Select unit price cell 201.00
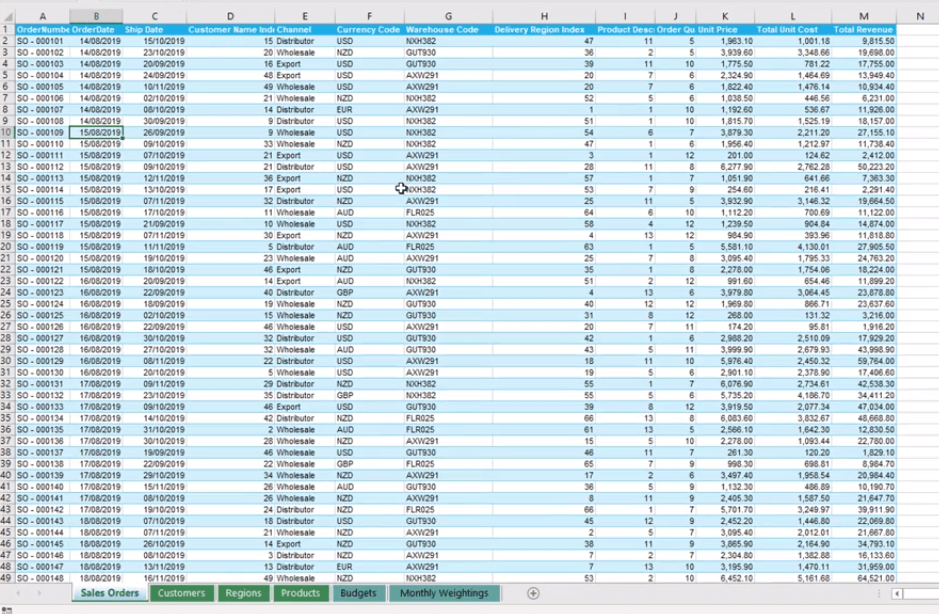This screenshot has width=939, height=614. [x=725, y=155]
